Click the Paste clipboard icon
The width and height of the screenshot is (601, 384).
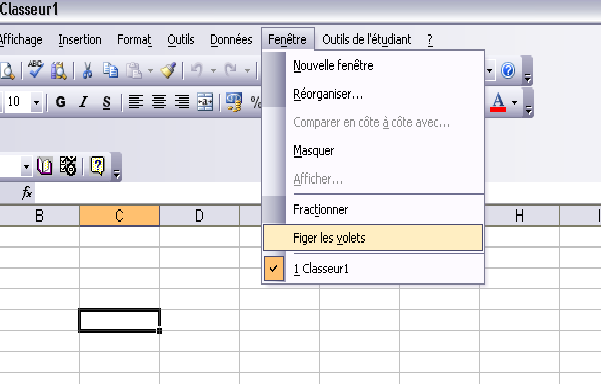tap(134, 71)
